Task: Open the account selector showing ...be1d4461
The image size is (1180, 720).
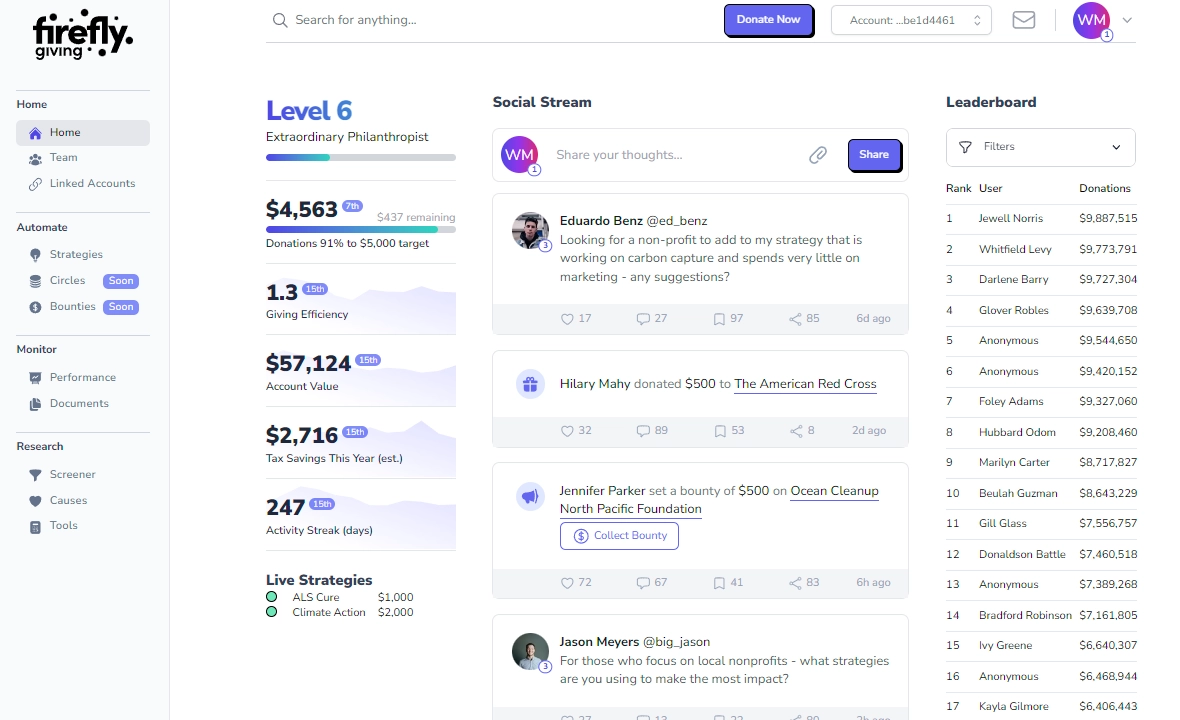Action: tap(910, 19)
